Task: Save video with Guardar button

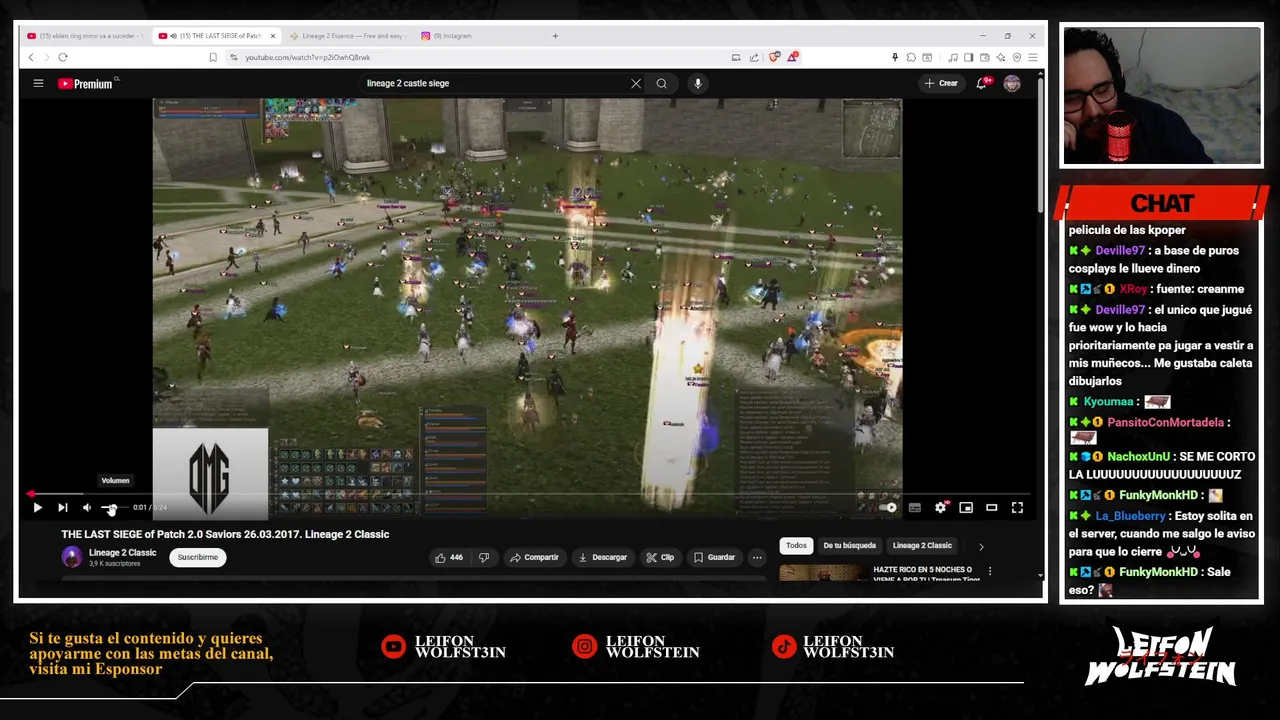Action: pyautogui.click(x=714, y=557)
